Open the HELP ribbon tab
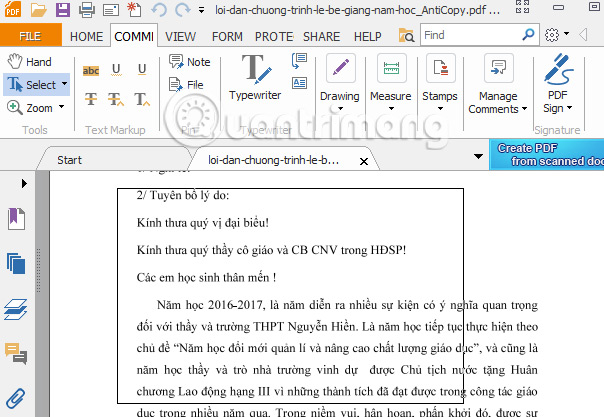604x417 pixels. coord(367,36)
